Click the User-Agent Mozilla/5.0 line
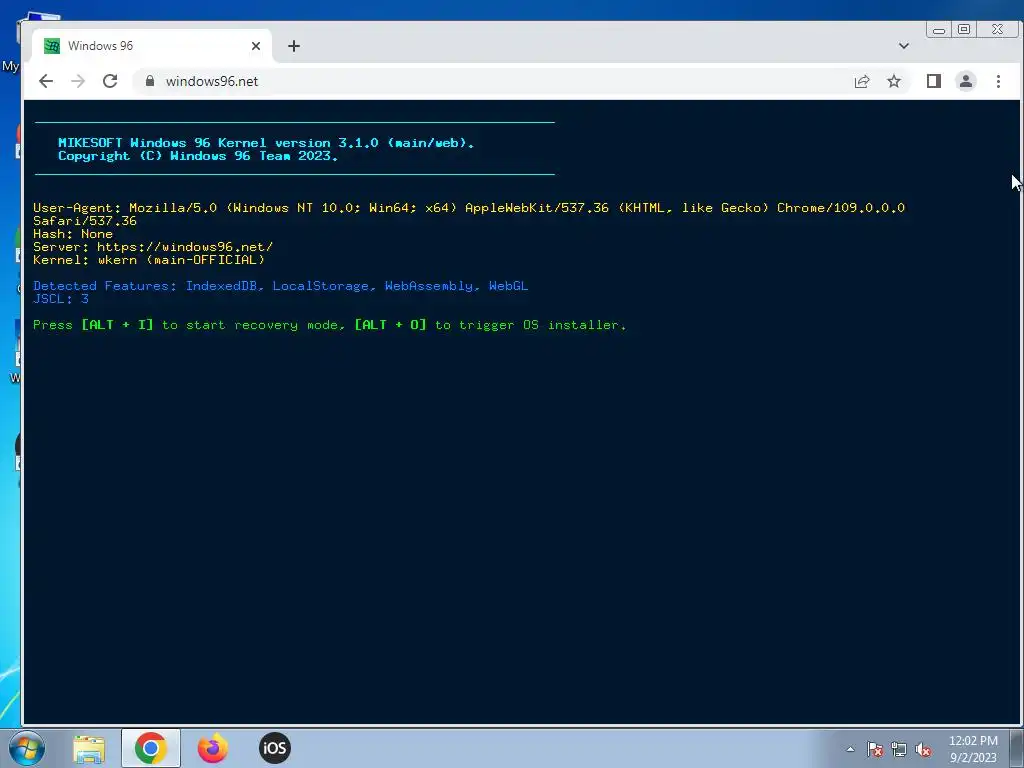Screen dimensions: 1024x768 pyautogui.click(x=469, y=208)
